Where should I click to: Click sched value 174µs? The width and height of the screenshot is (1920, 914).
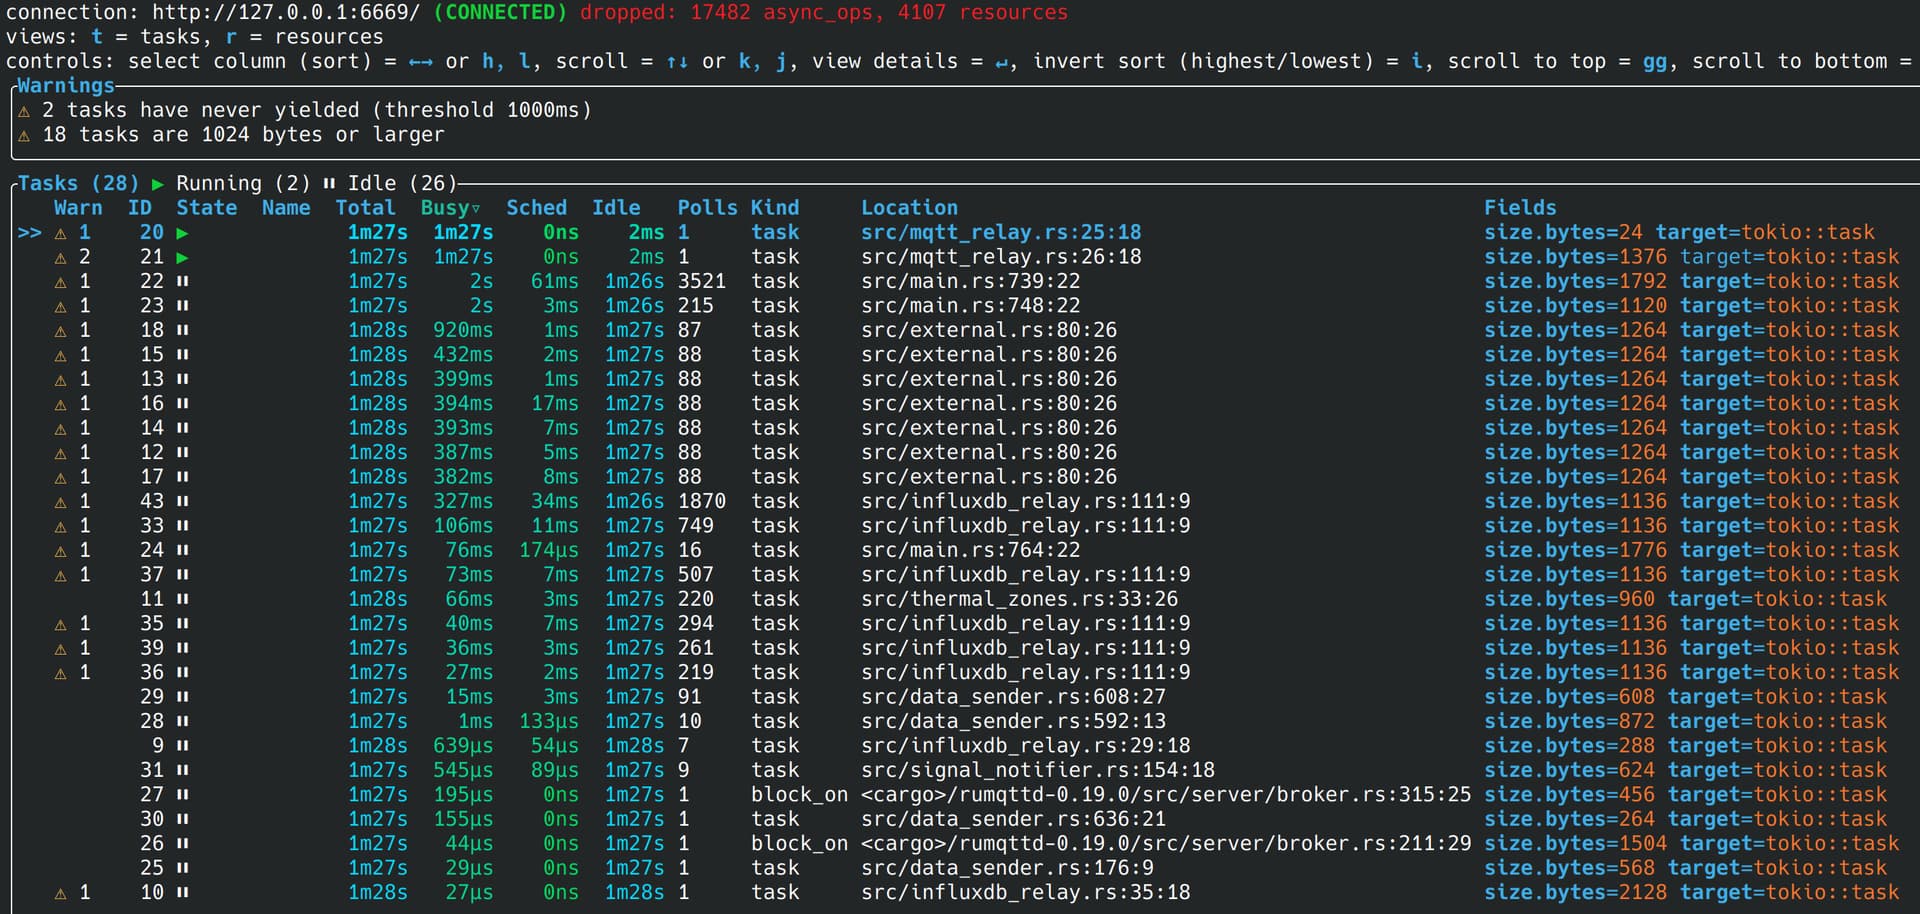click(x=548, y=551)
